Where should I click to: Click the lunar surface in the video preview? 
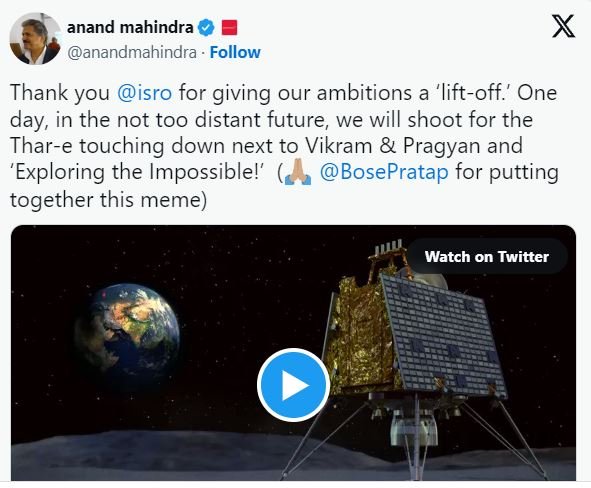(151, 456)
